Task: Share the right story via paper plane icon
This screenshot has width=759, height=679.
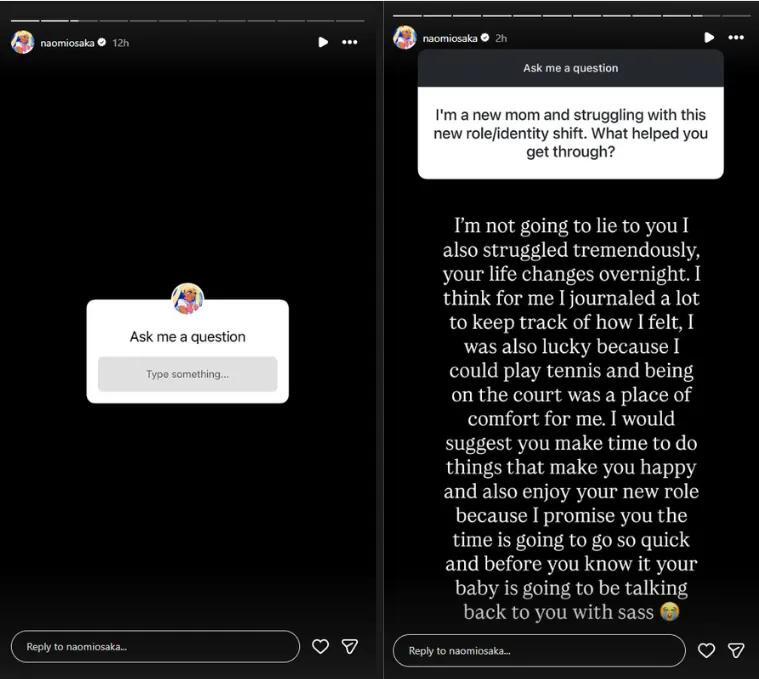Action: 736,650
